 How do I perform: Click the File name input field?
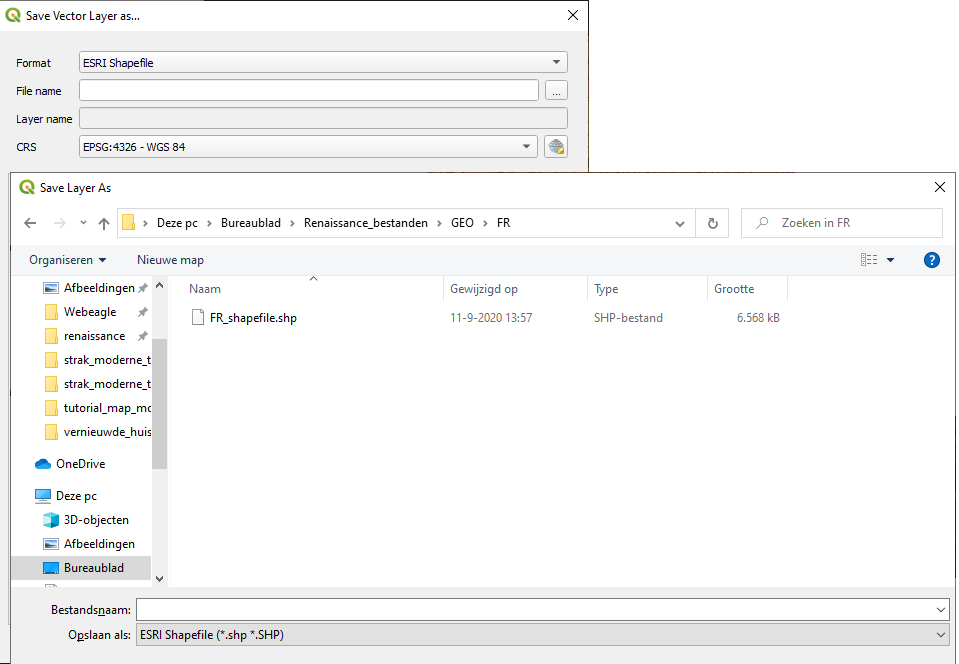click(308, 91)
